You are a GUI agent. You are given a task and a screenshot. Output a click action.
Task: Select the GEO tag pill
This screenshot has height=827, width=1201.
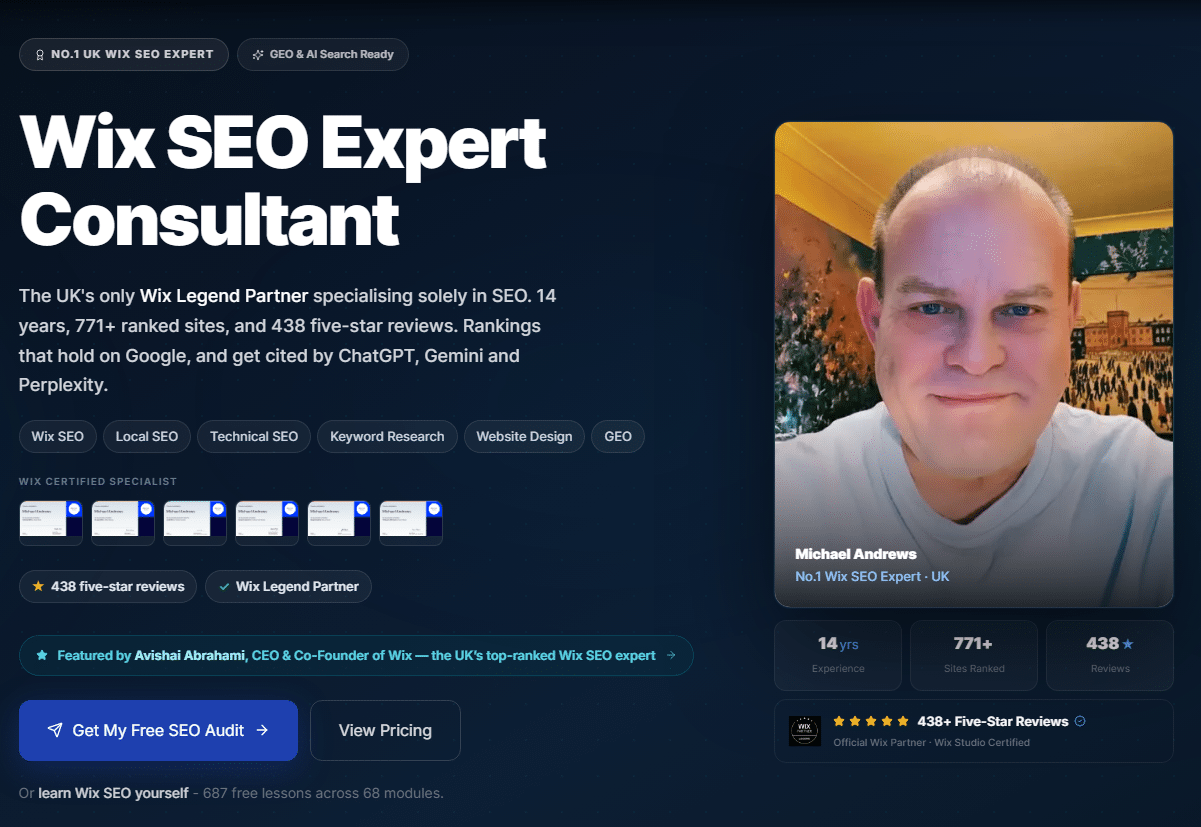coord(618,436)
